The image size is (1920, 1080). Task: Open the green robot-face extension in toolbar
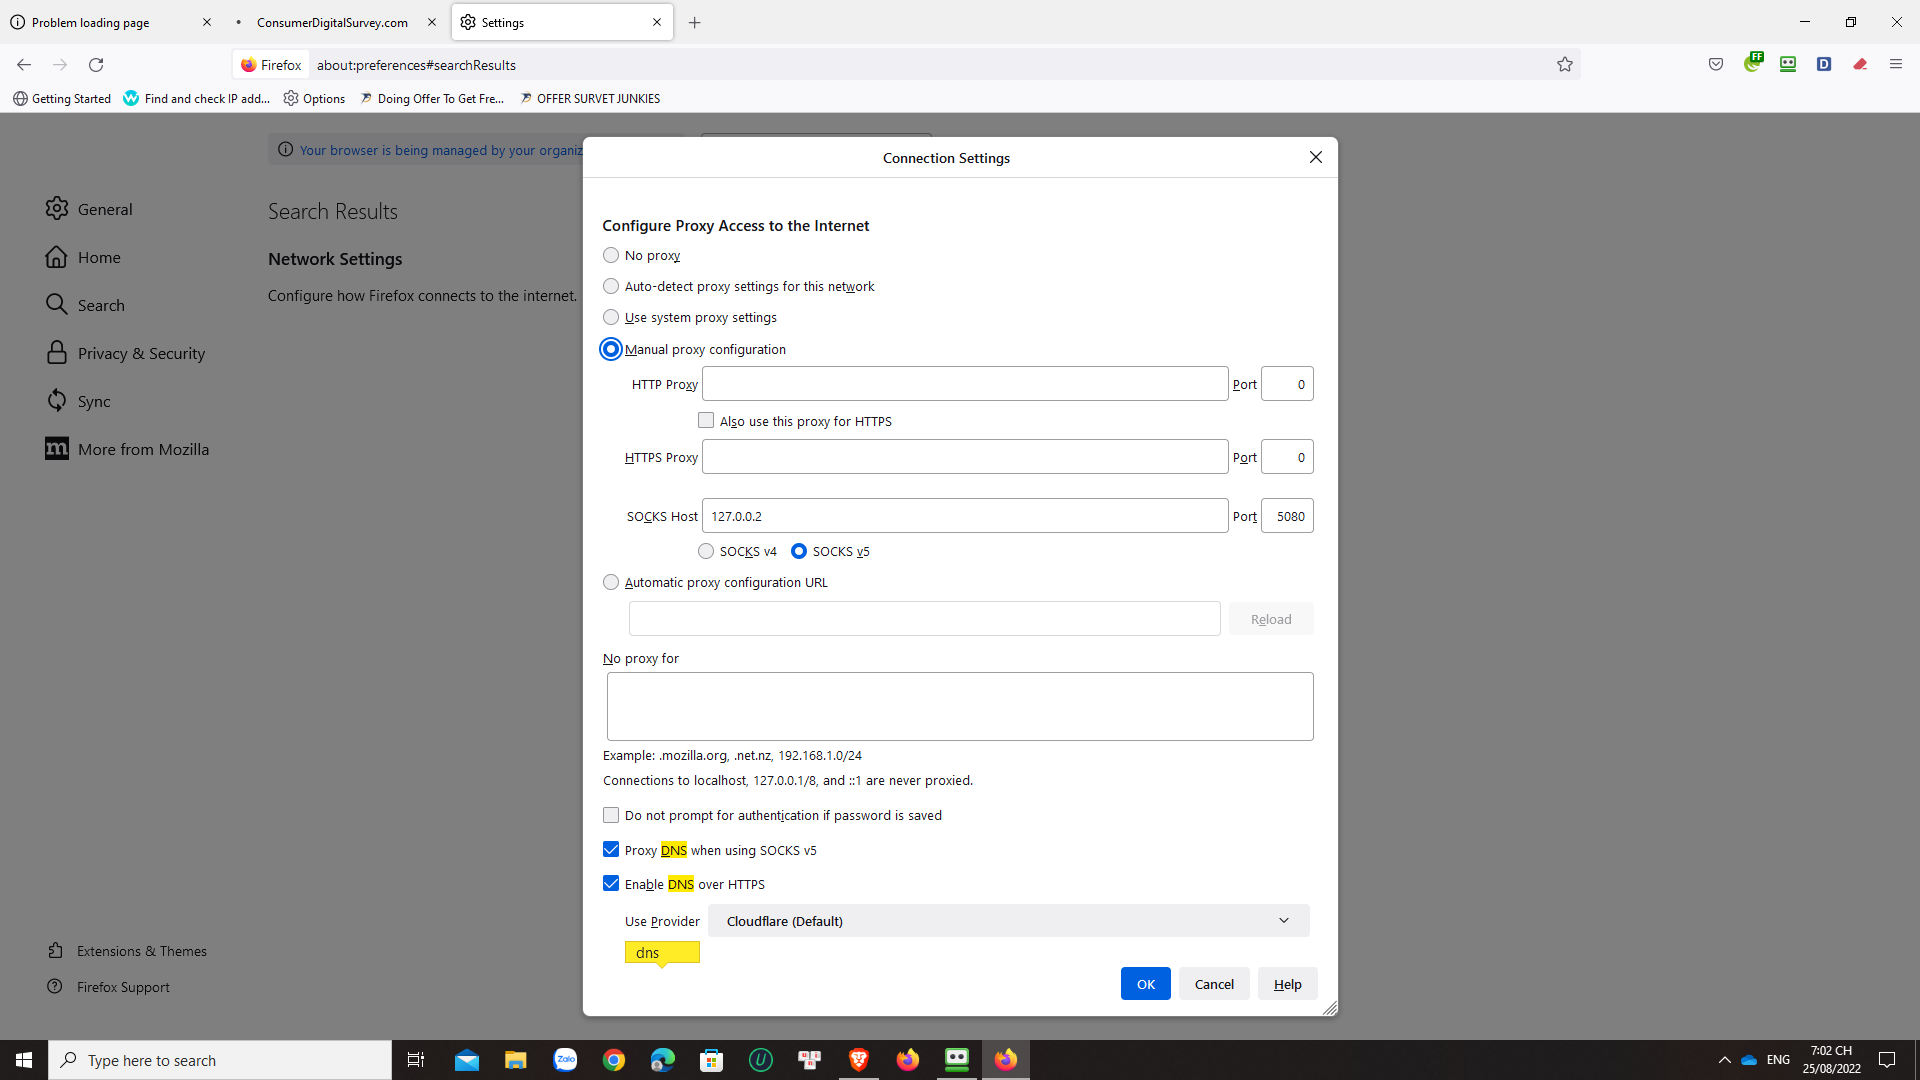click(1788, 65)
